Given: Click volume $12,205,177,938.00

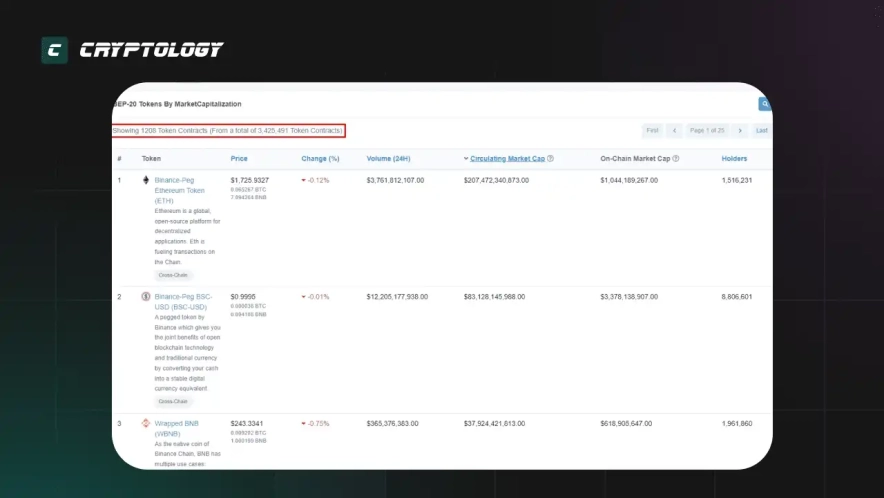Looking at the screenshot, I should click(x=397, y=296).
